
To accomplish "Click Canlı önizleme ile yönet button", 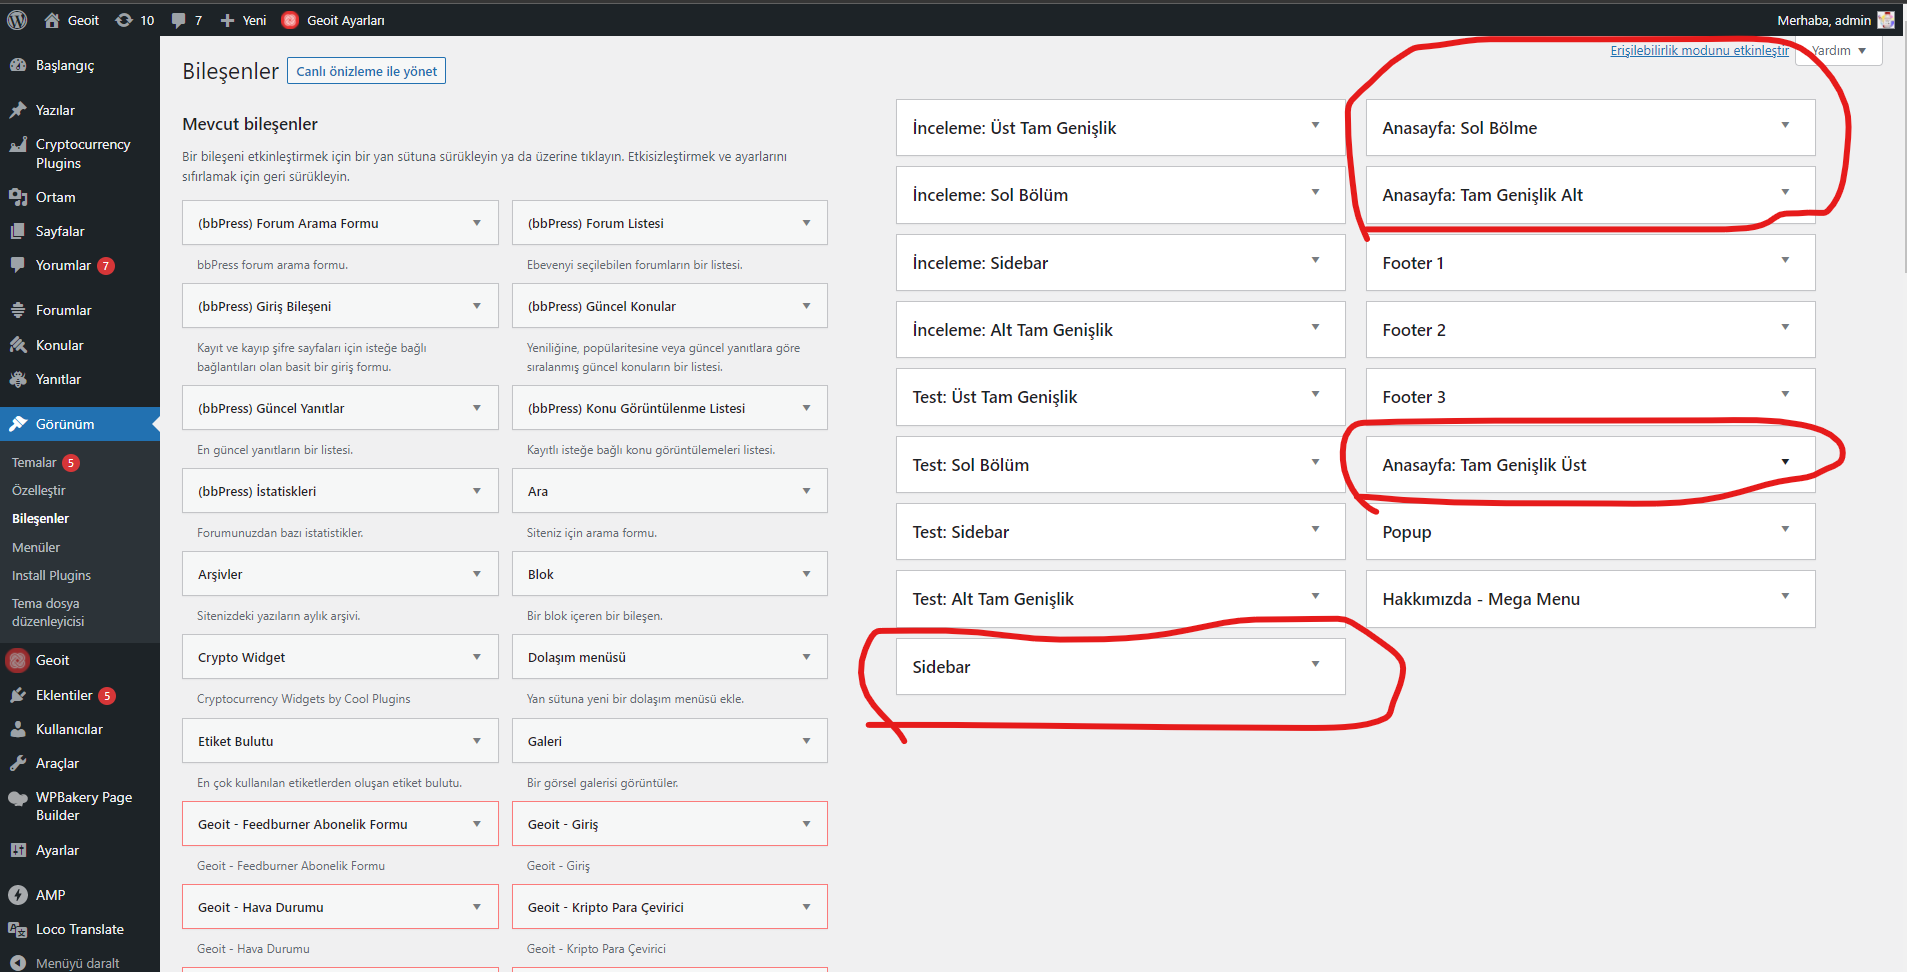I will pyautogui.click(x=366, y=71).
